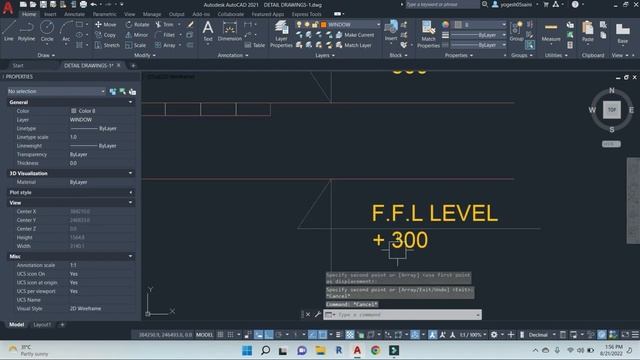Expand the Modify panel dropdown
The height and width of the screenshot is (360, 640).
[x=144, y=55]
